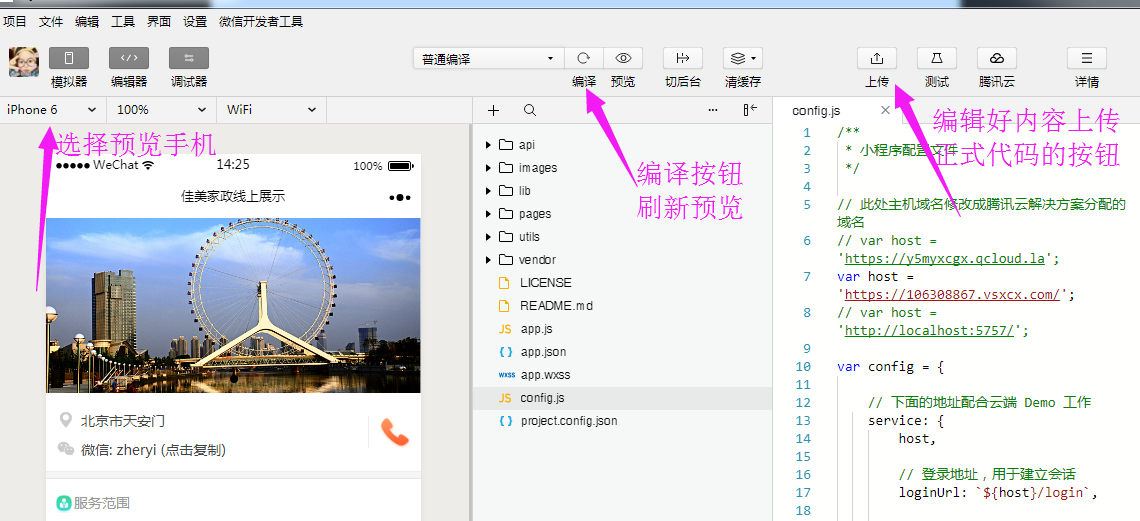Screen dimensions: 1140x521
Task: Toggle the editor (编辑器) panel
Action: (129, 58)
